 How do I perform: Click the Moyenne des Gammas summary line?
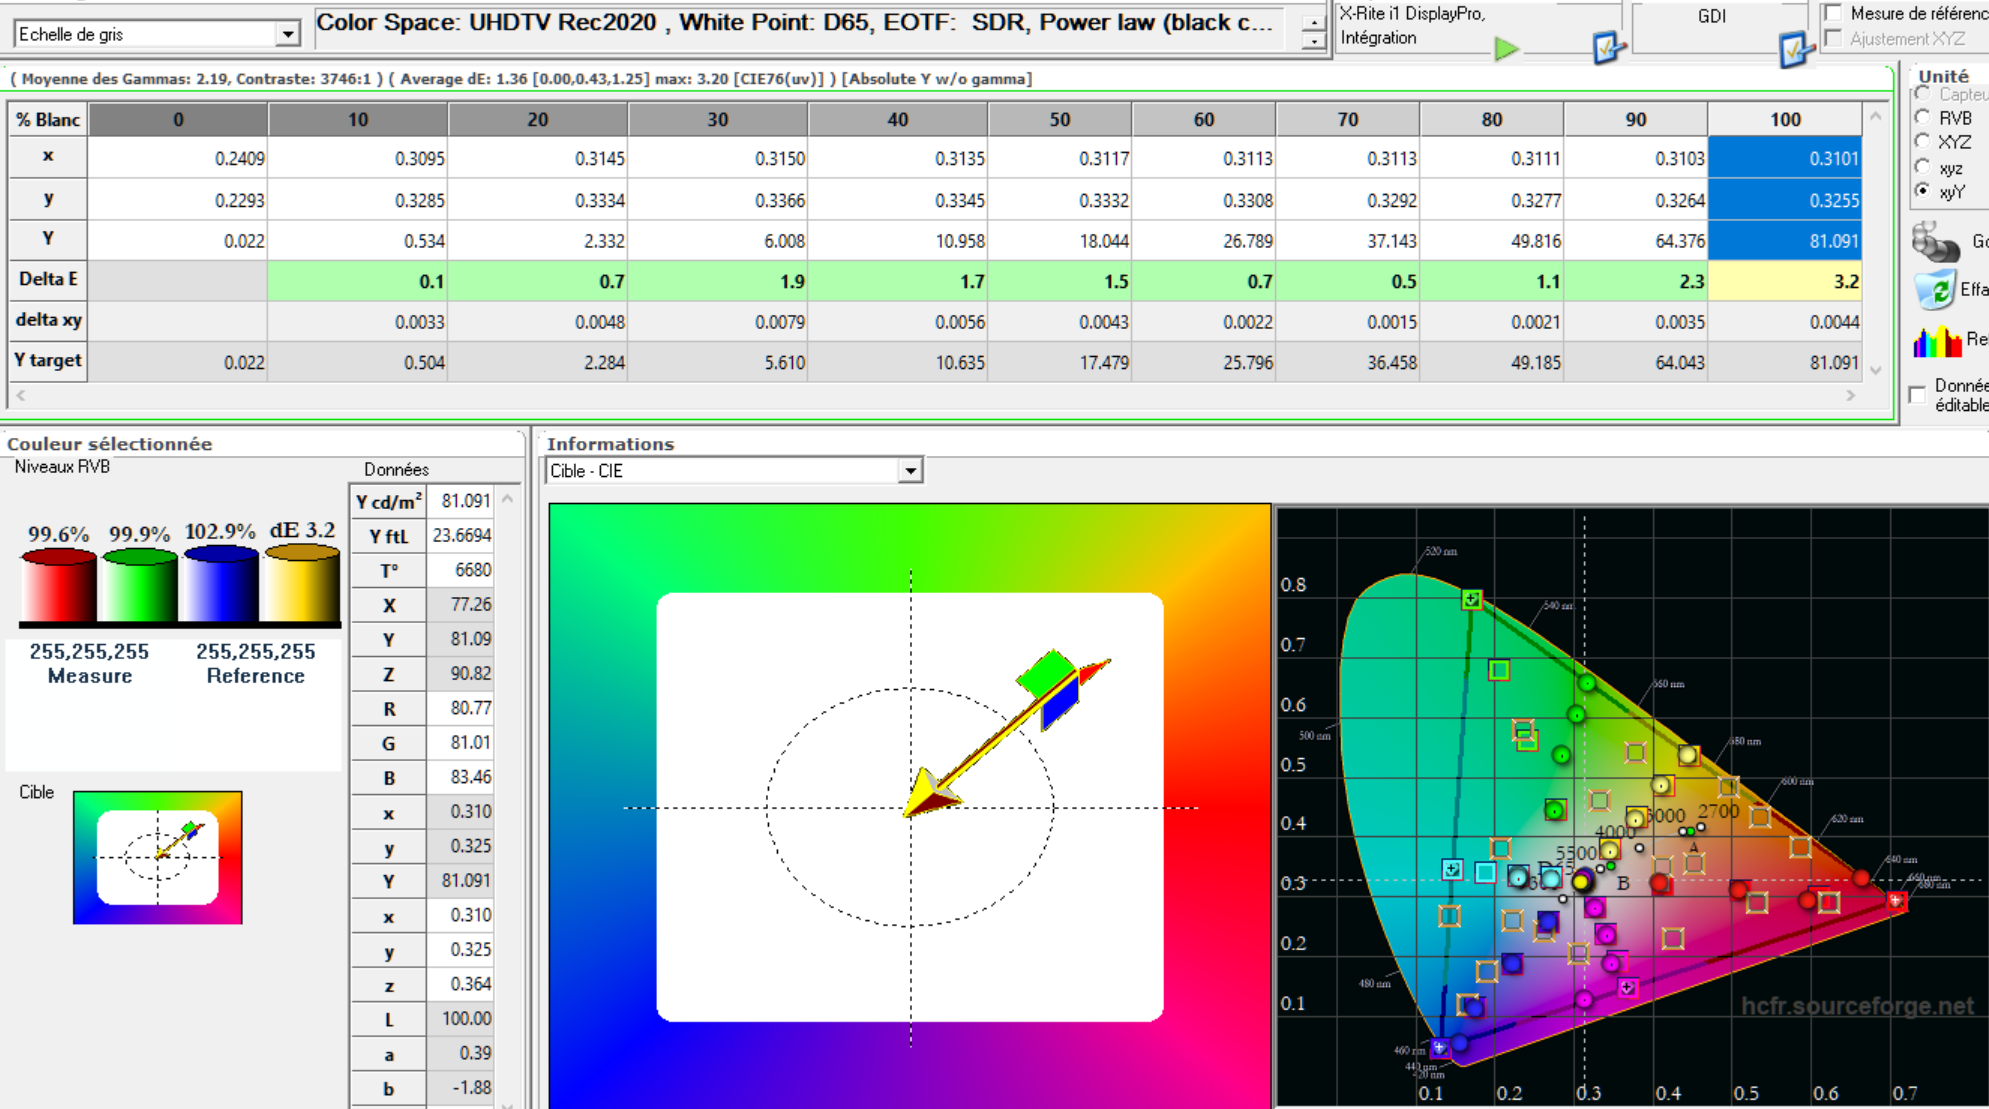tap(520, 79)
